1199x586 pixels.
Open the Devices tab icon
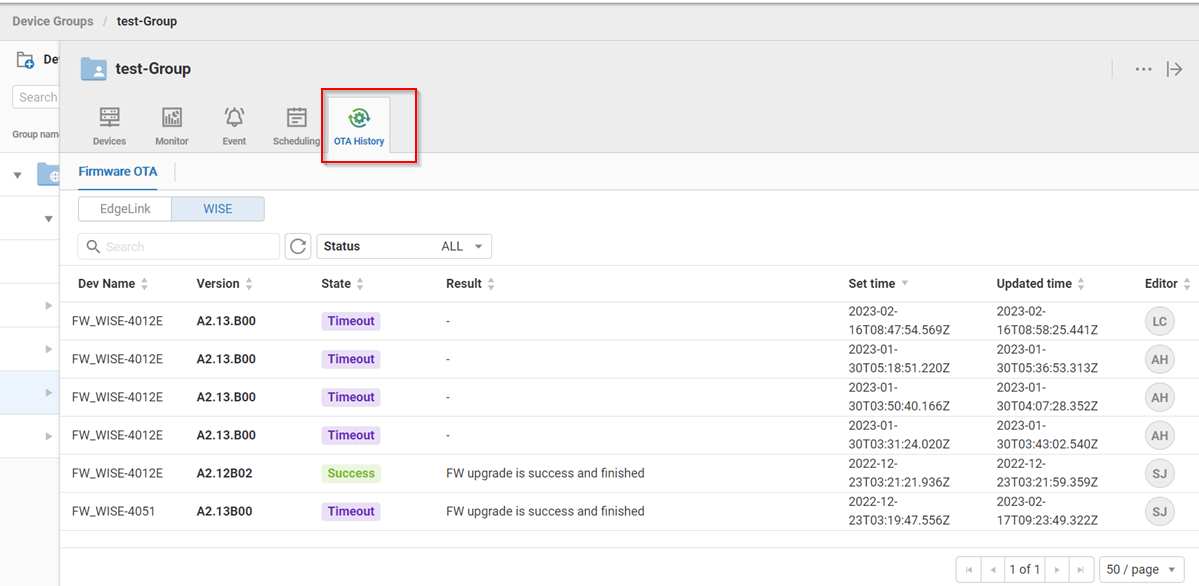(x=109, y=118)
